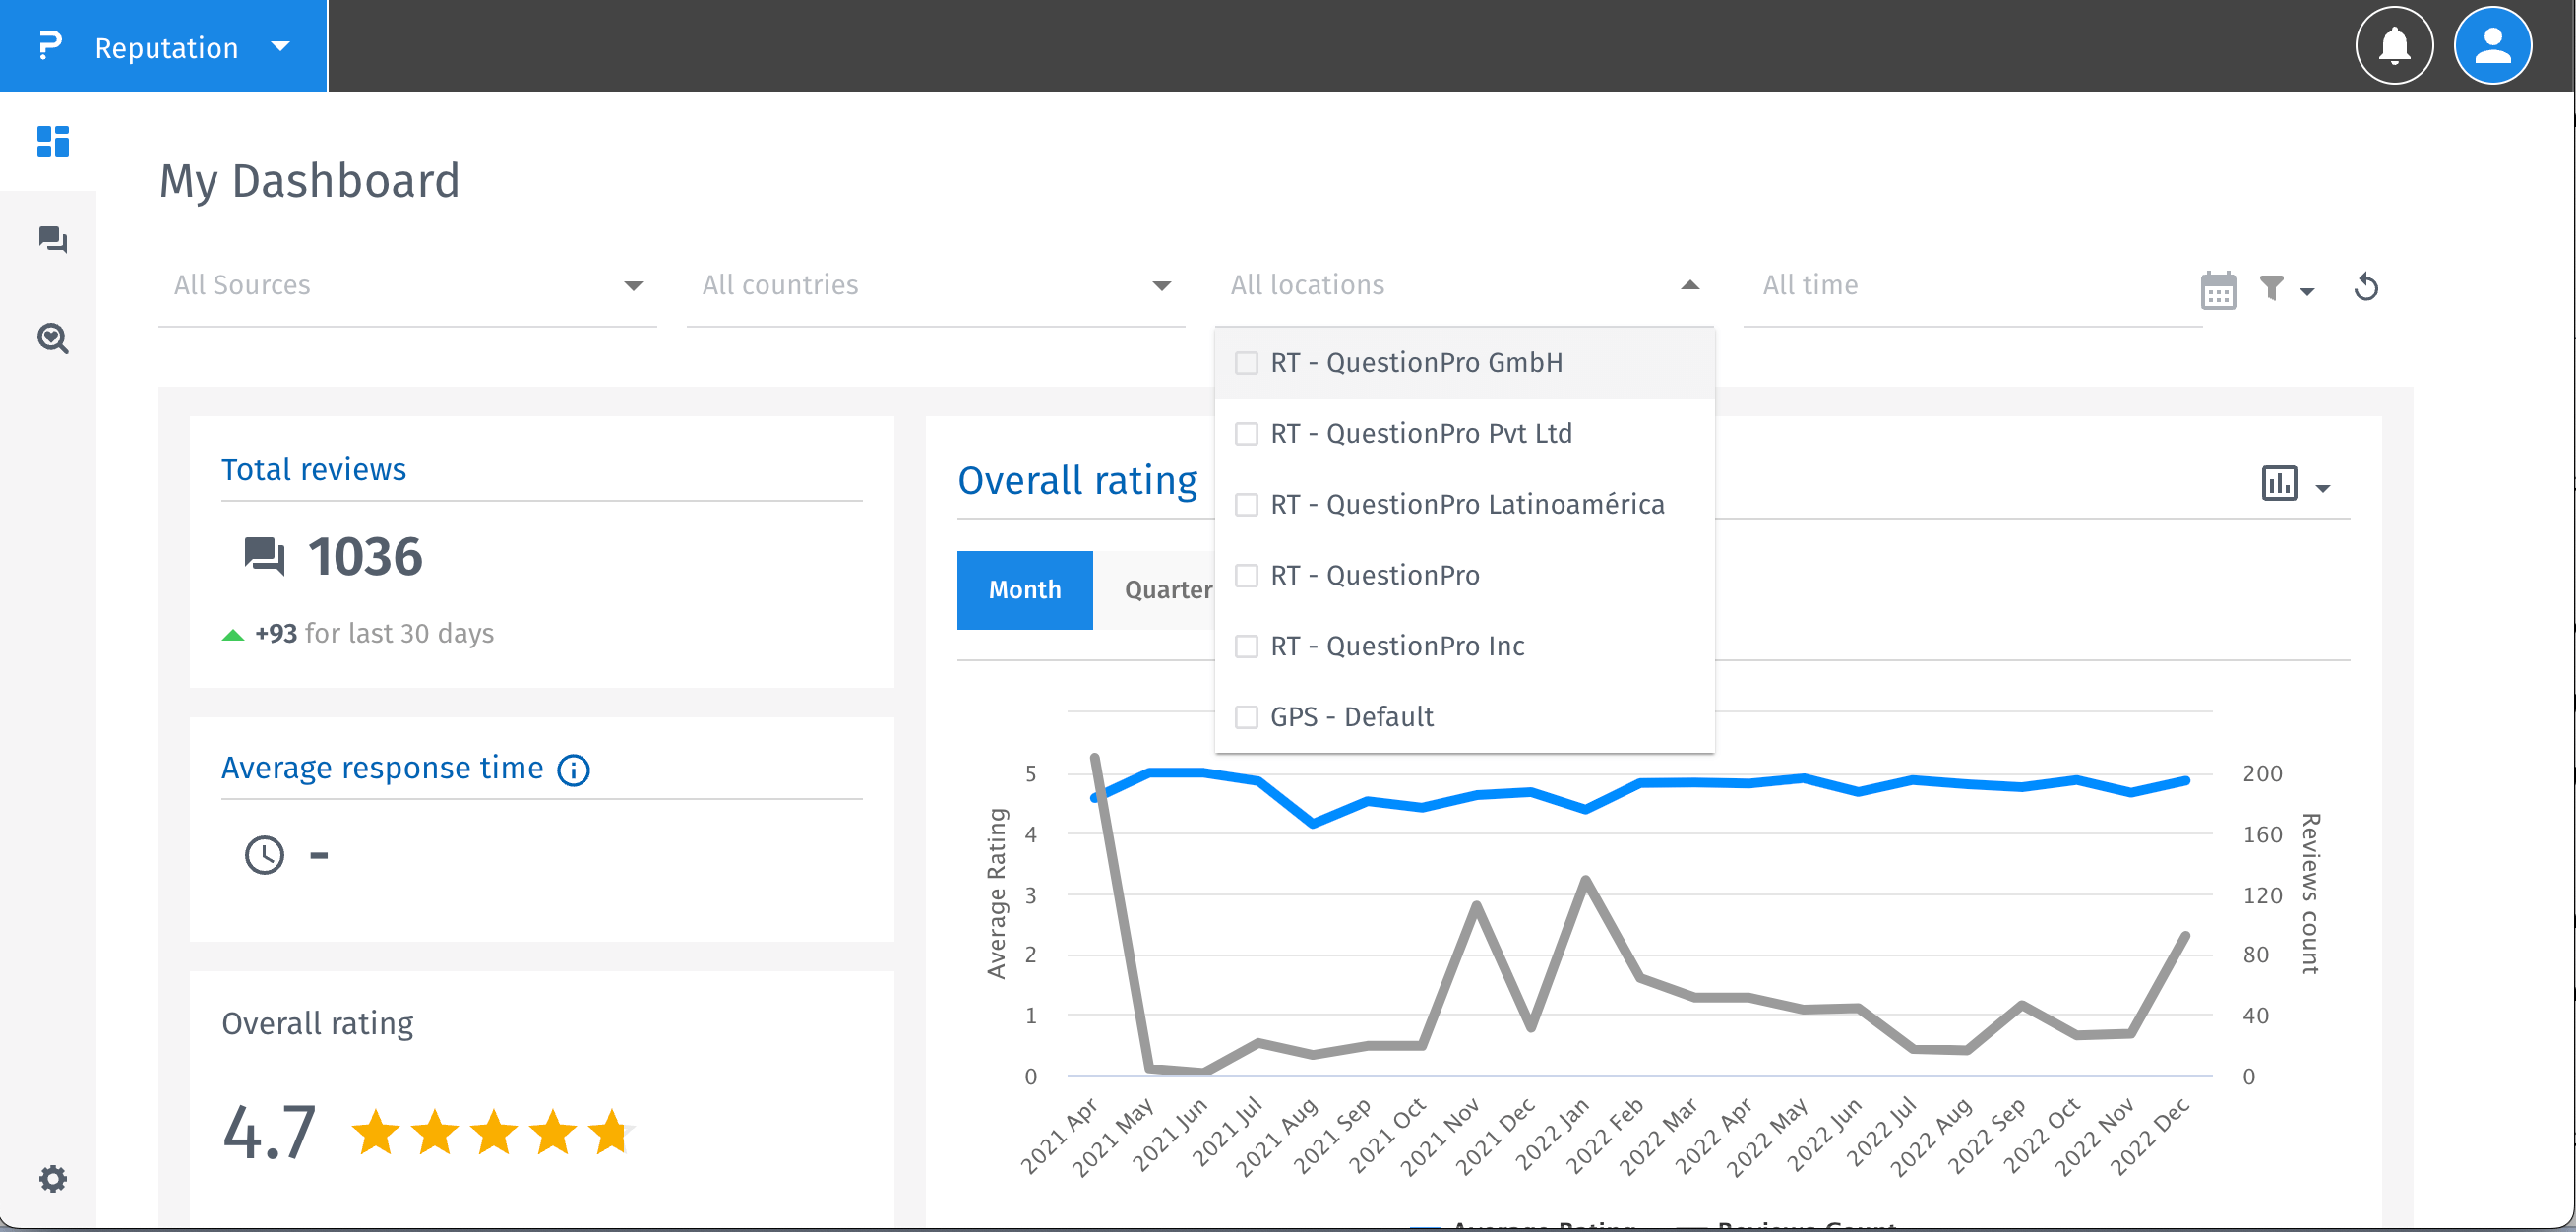Viewport: 2576px width, 1232px height.
Task: Open the reviews chat icon in sidebar
Action: click(x=52, y=240)
